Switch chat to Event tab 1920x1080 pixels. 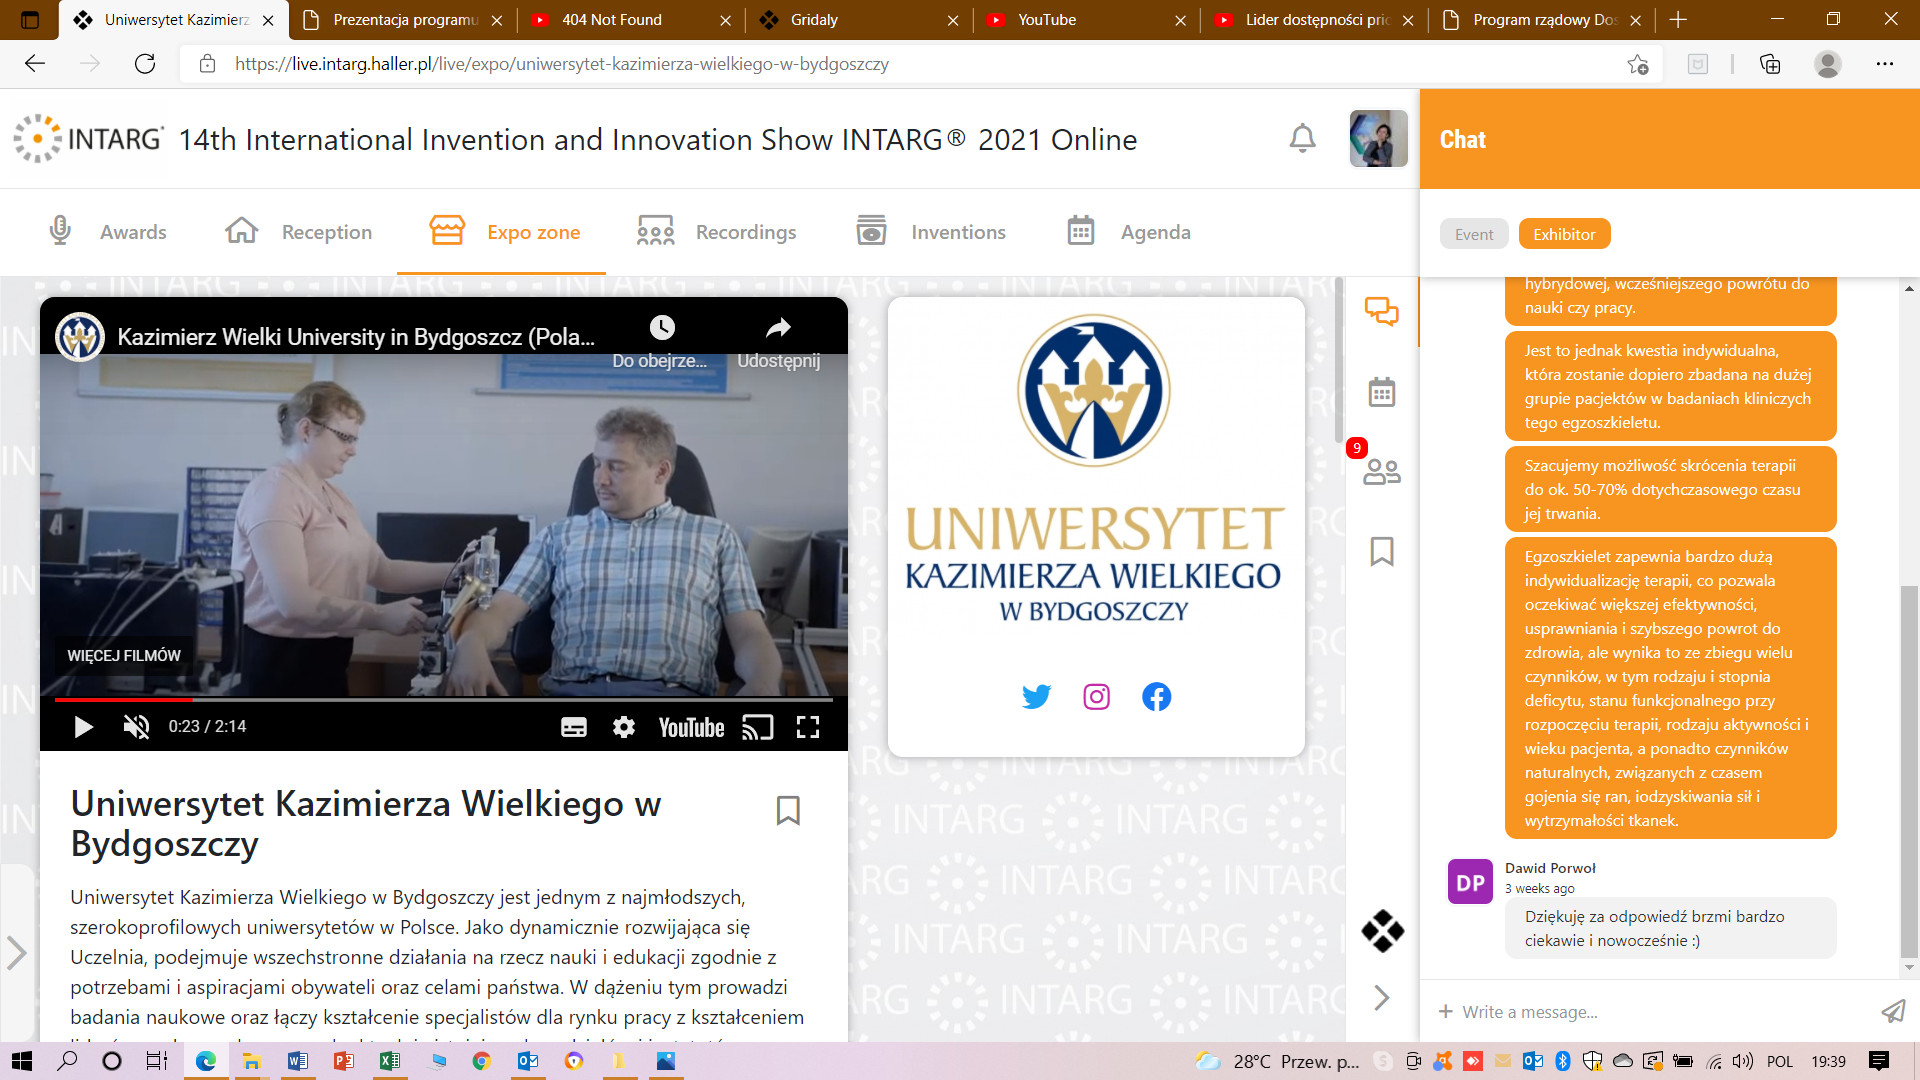(1474, 234)
